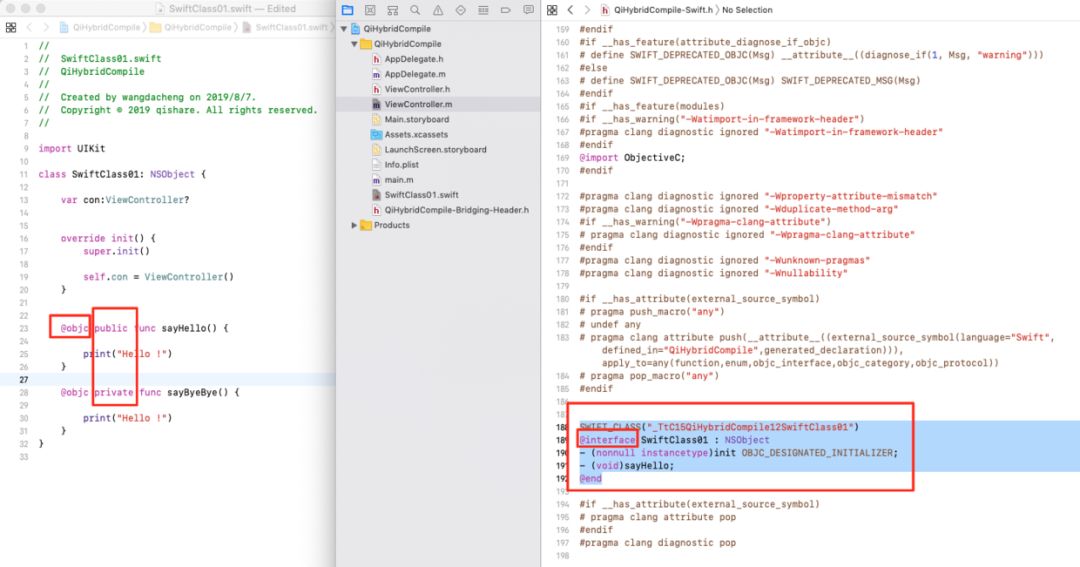Click line number 189 gutter in header file
1080x567 pixels.
(x=563, y=440)
